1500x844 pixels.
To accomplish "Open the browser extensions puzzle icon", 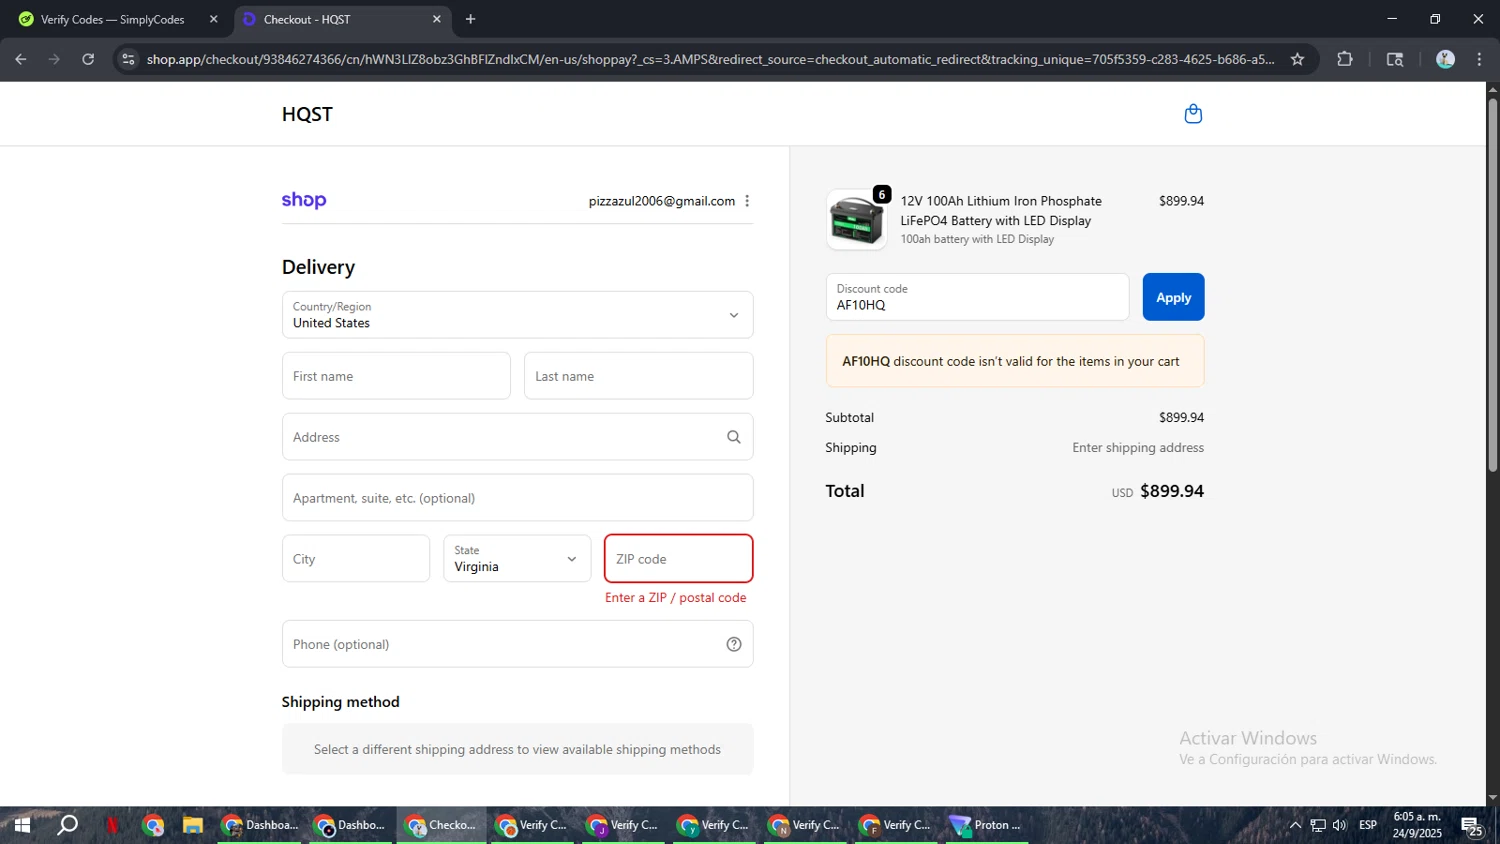I will click(1345, 59).
